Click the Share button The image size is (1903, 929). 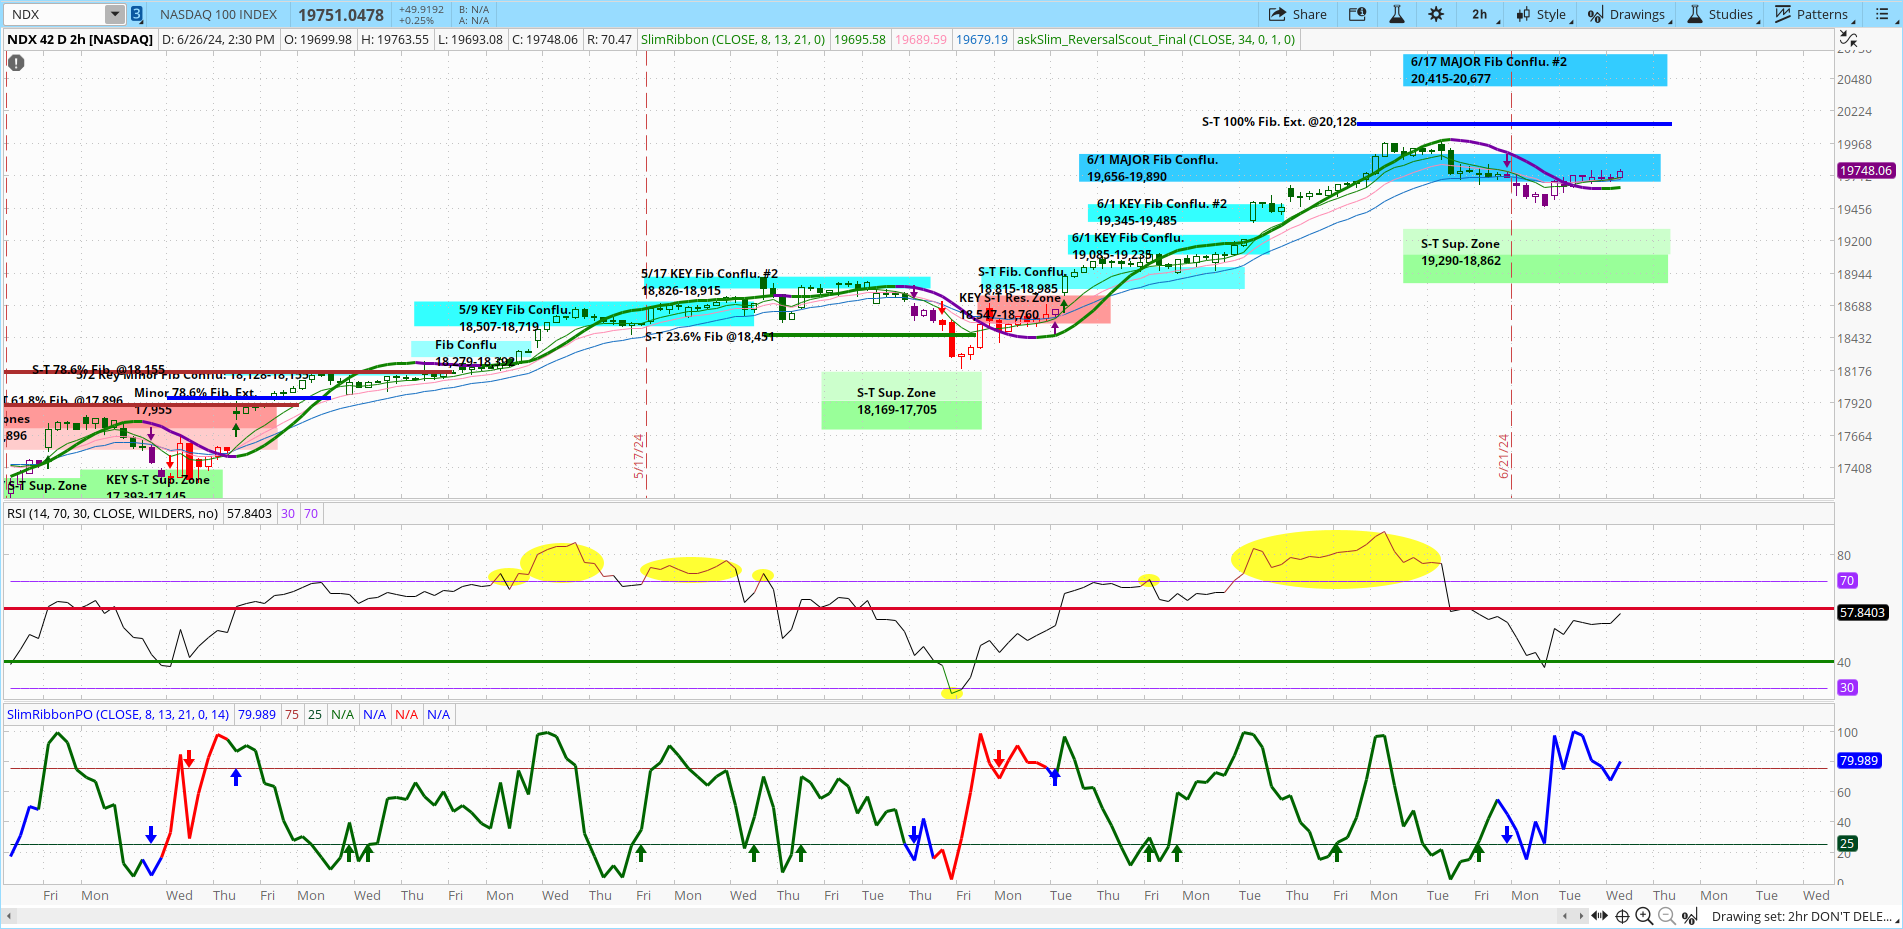pyautogui.click(x=1297, y=14)
